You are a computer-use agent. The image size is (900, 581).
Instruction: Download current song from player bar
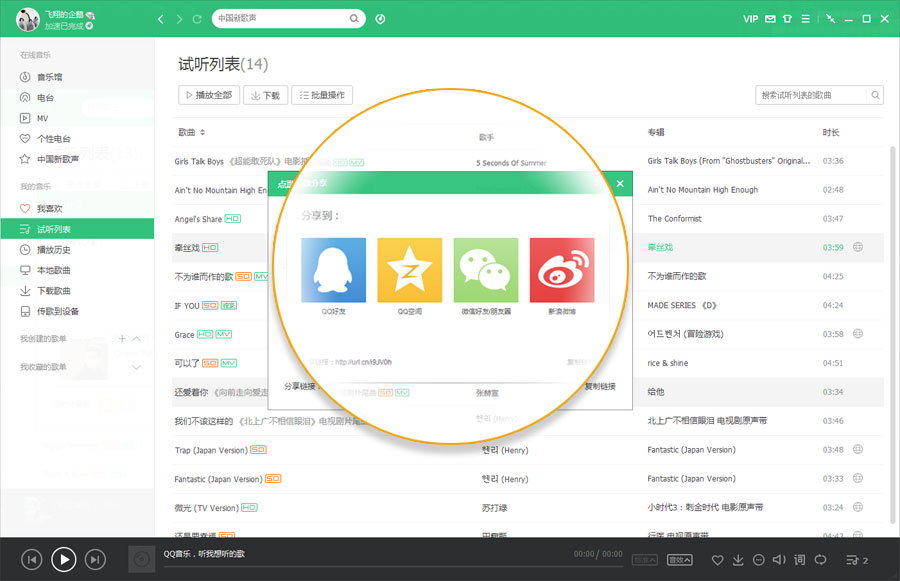pos(738,560)
